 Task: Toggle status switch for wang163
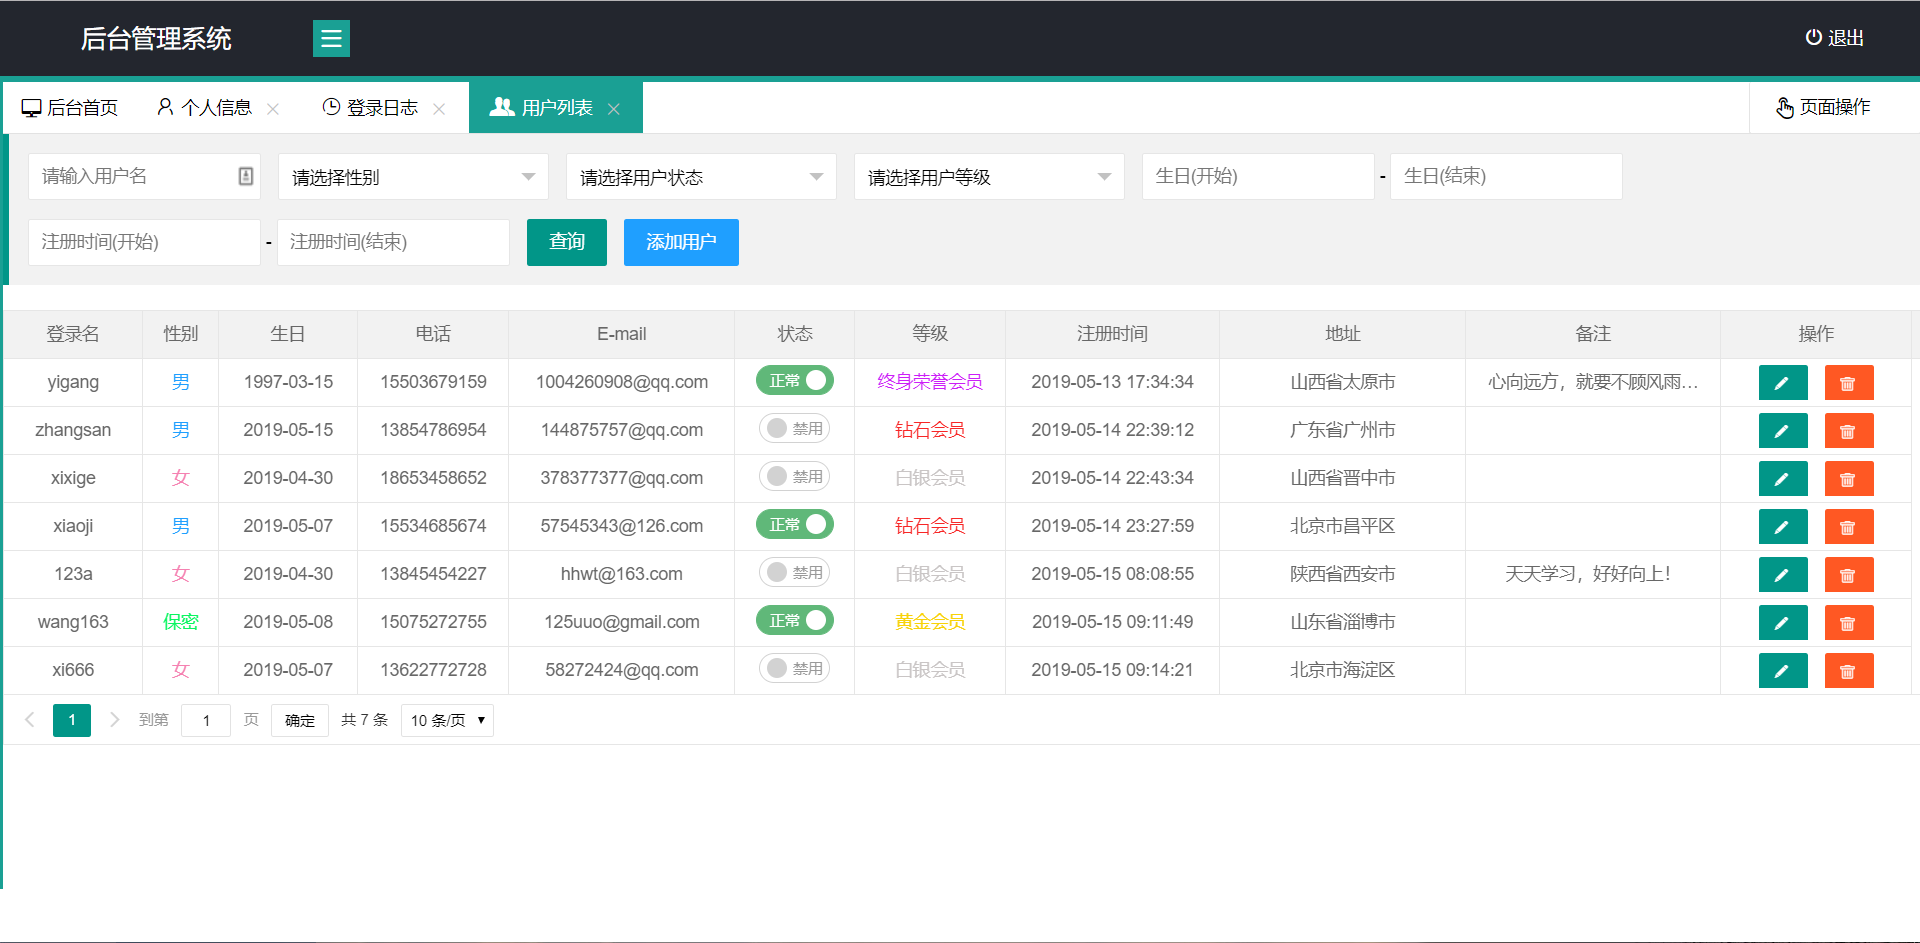(795, 621)
